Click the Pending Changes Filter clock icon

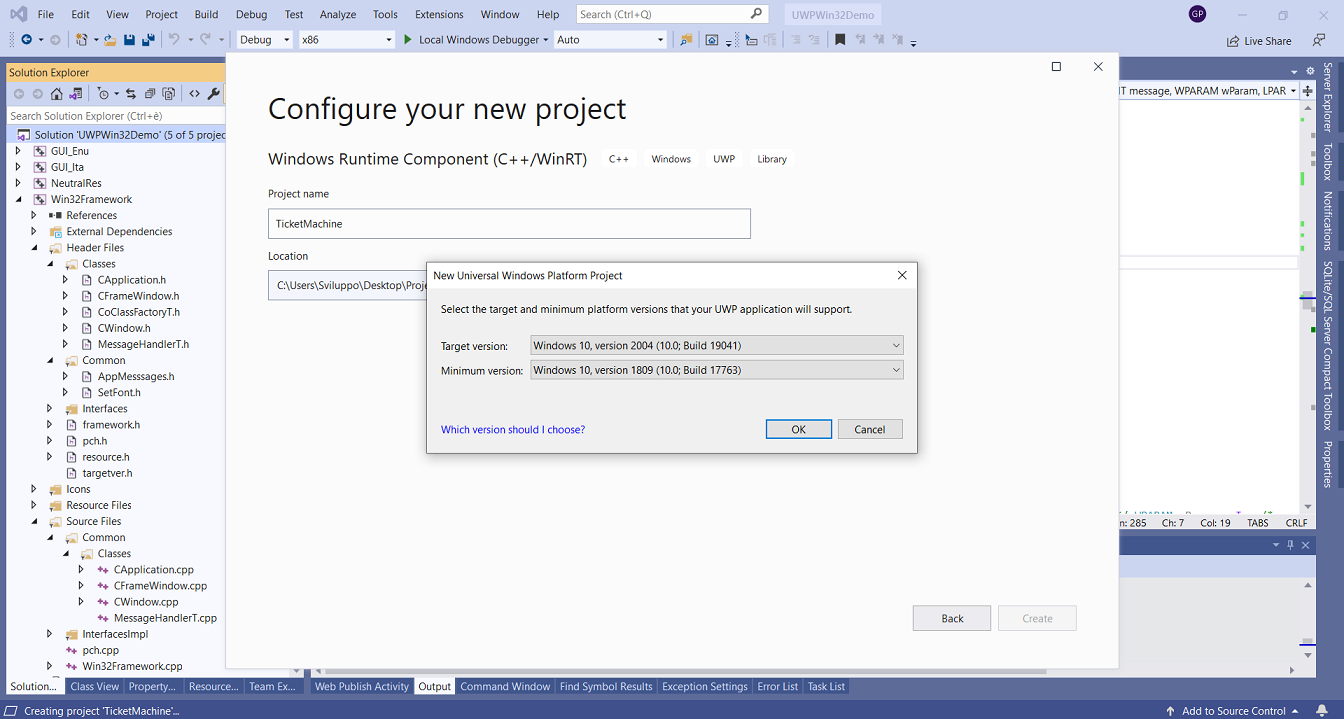[102, 93]
